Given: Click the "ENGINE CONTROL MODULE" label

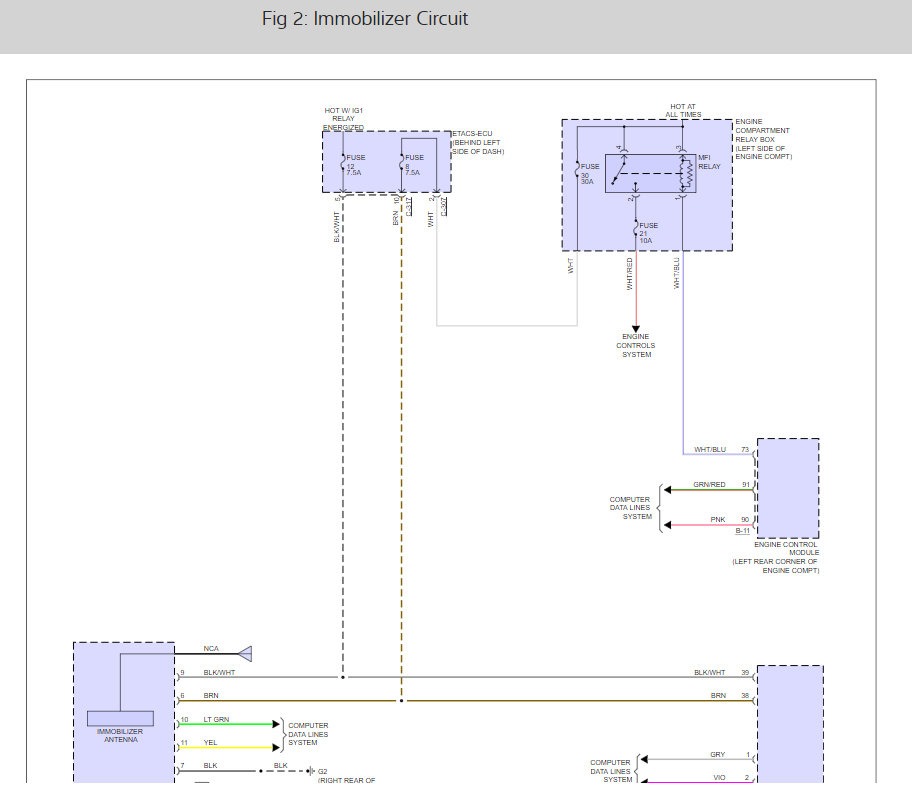Looking at the screenshot, I should [786, 549].
